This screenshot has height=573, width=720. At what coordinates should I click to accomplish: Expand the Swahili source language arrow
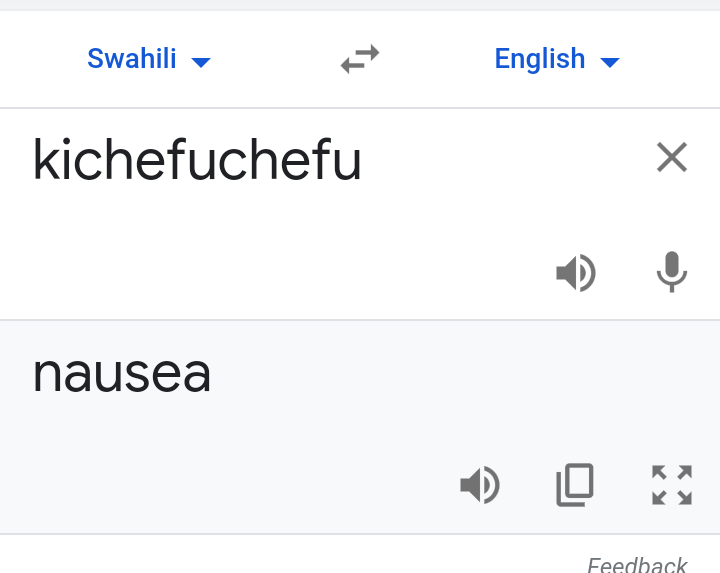[x=201, y=62]
